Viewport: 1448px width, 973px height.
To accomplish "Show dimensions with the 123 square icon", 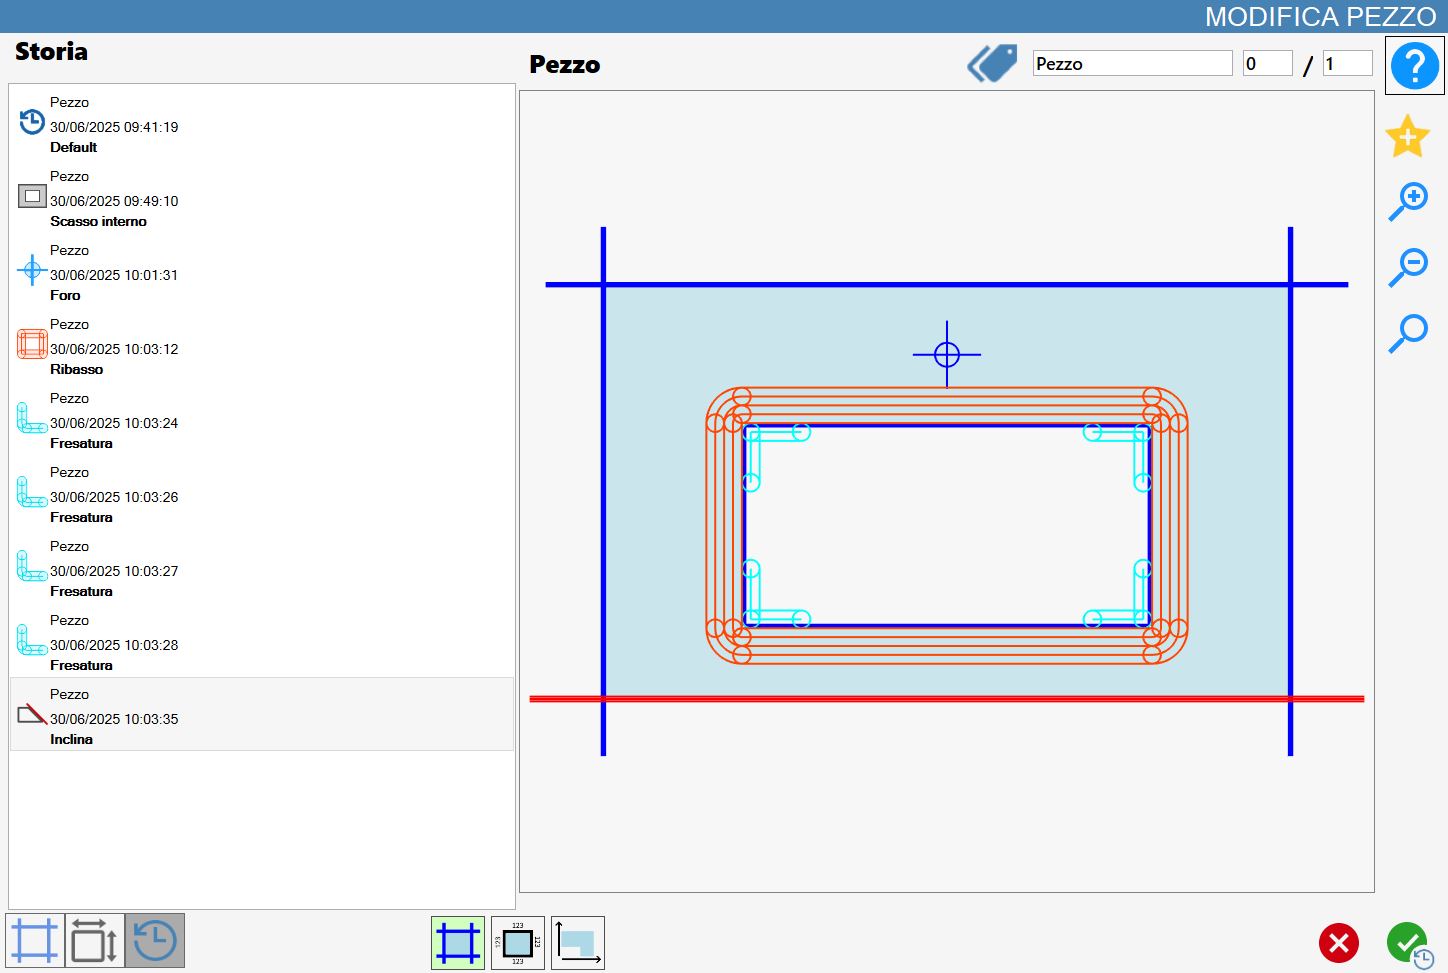I will (518, 943).
